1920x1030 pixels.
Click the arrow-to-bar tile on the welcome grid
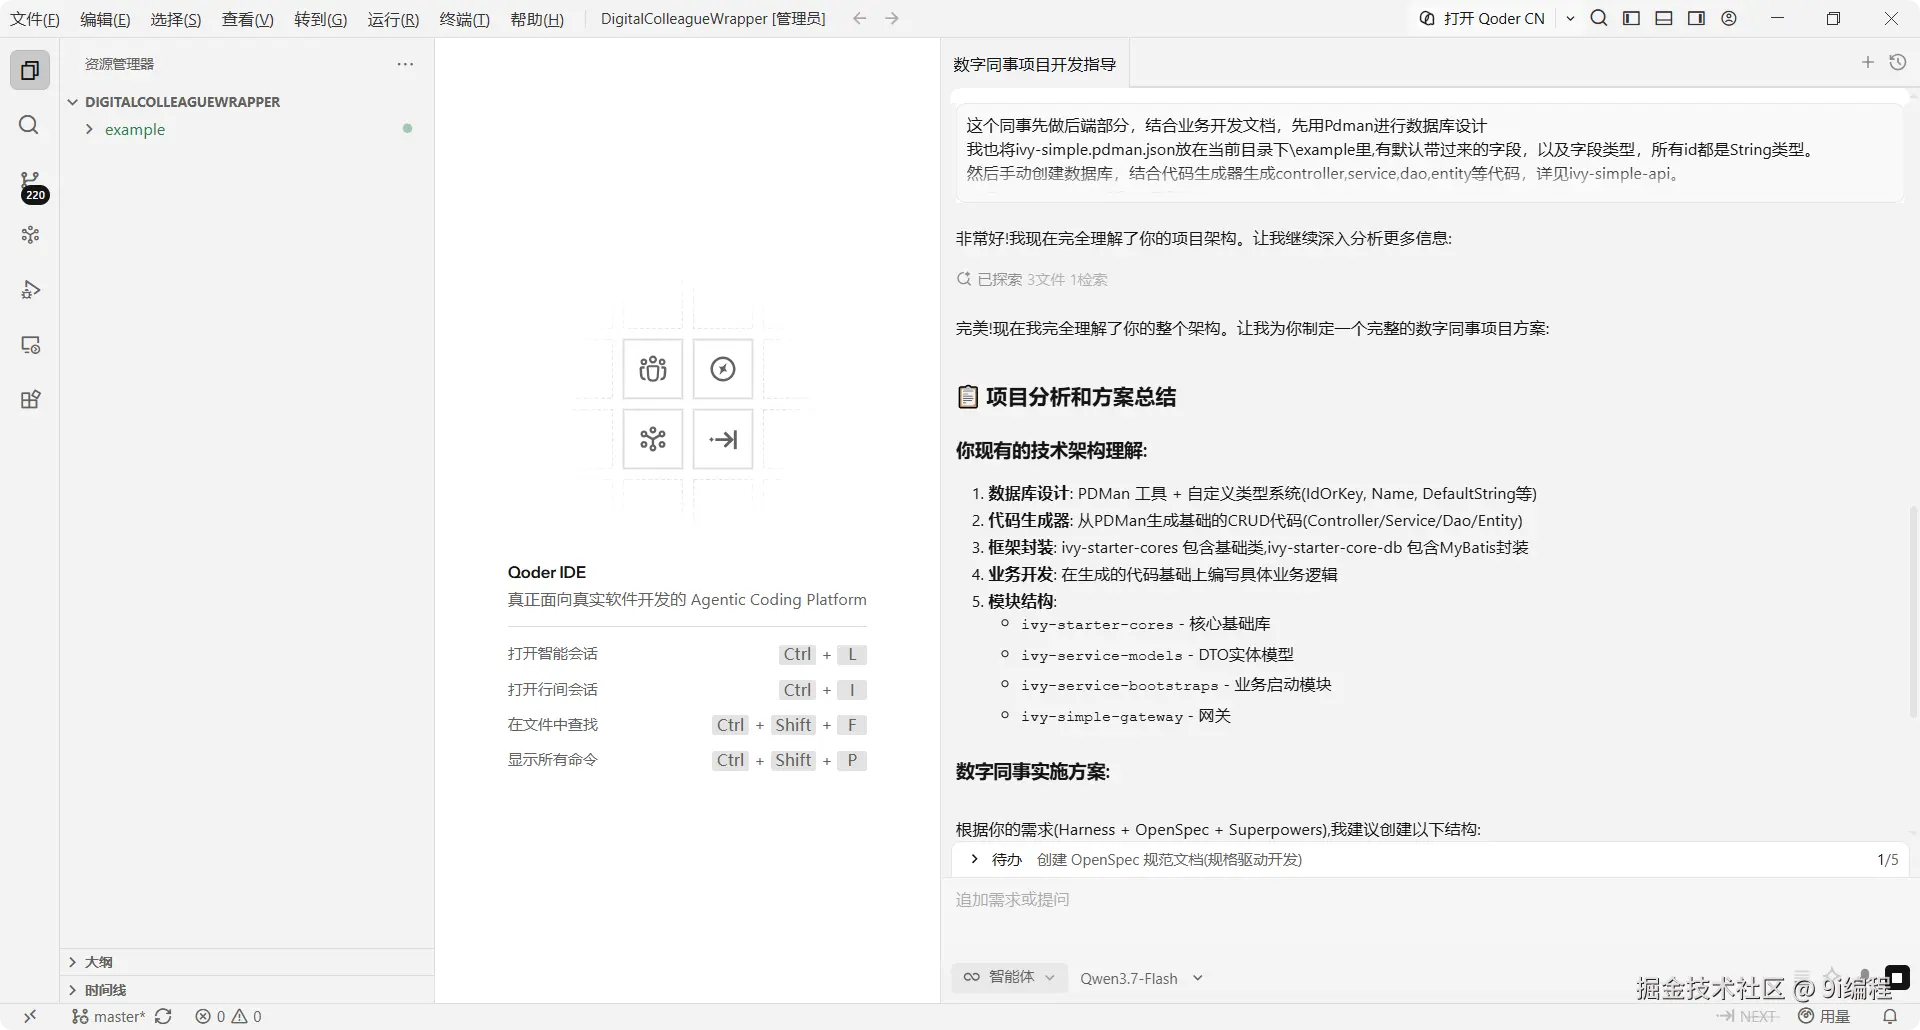723,439
